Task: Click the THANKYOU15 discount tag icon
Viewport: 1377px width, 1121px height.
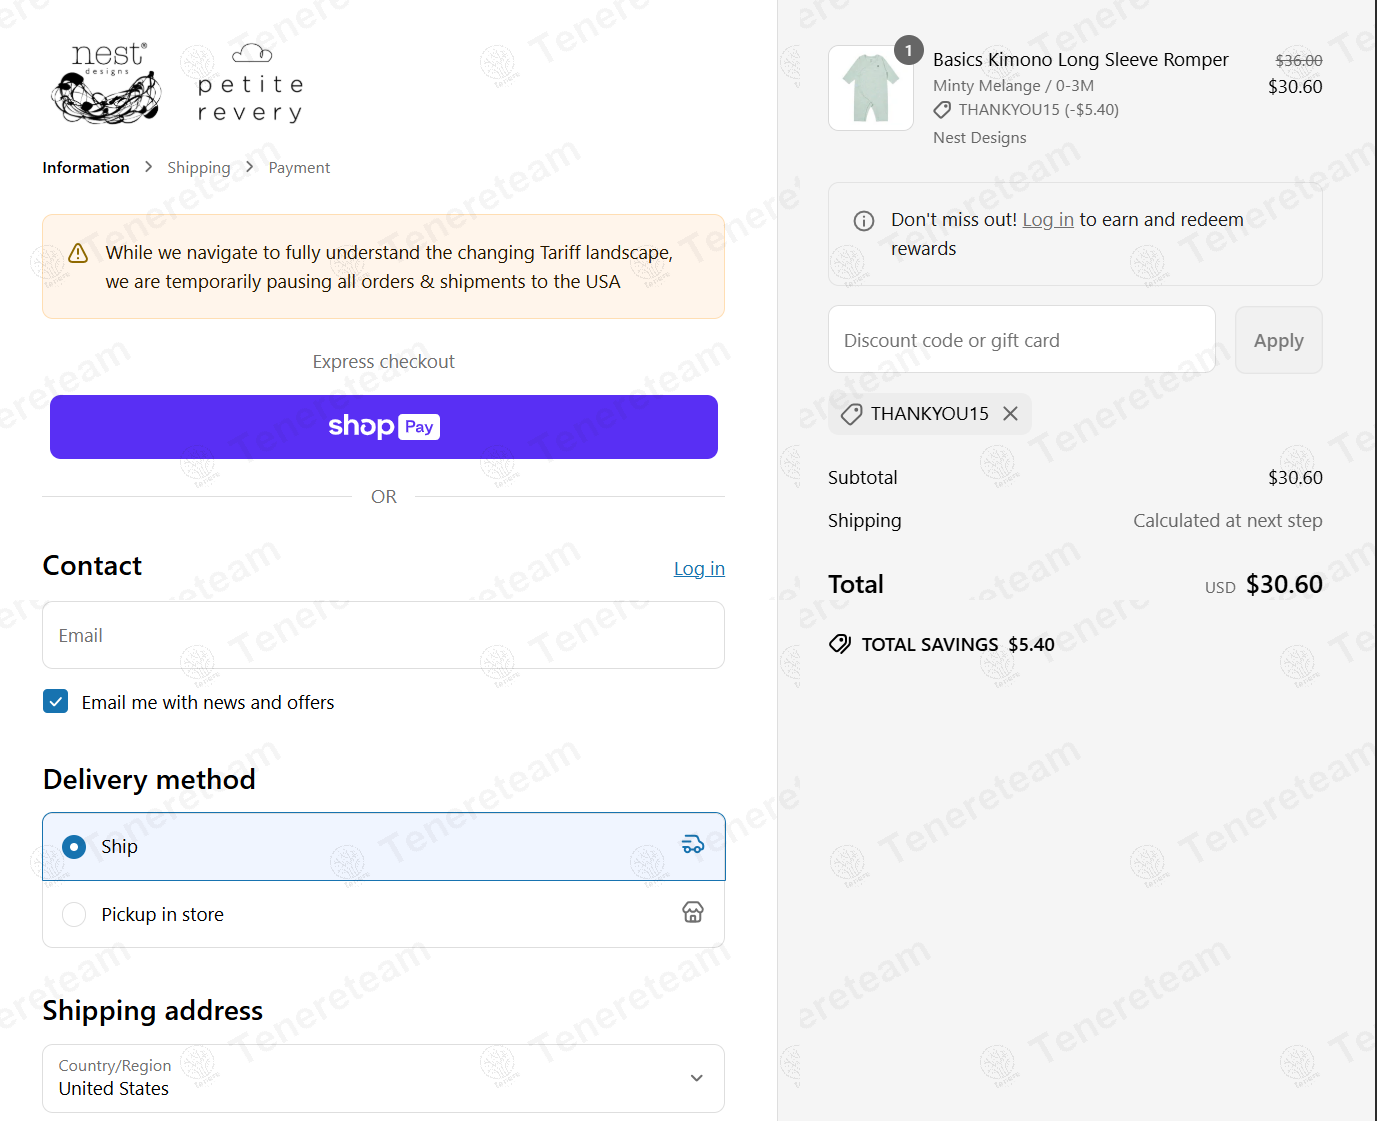Action: (852, 414)
